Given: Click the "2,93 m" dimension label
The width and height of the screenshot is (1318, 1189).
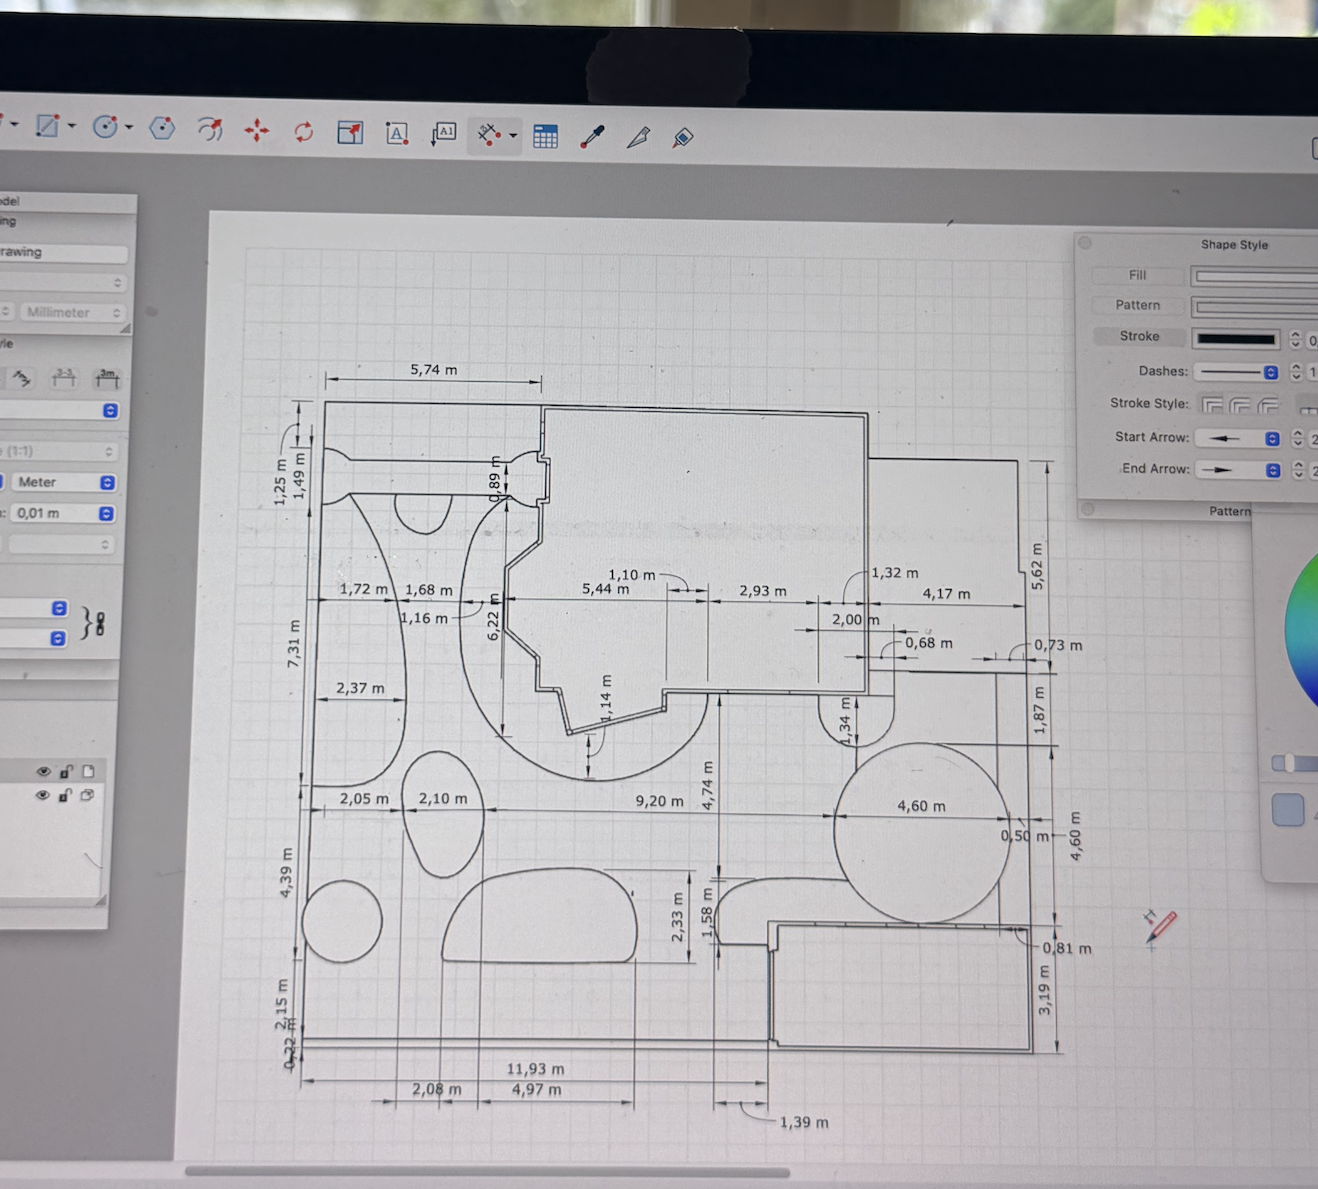Looking at the screenshot, I should [763, 591].
